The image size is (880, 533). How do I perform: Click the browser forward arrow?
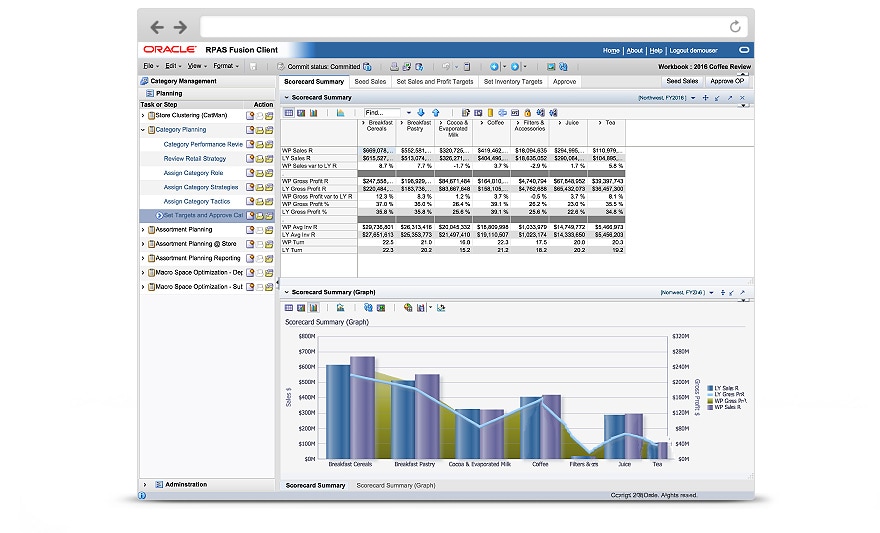(x=180, y=27)
